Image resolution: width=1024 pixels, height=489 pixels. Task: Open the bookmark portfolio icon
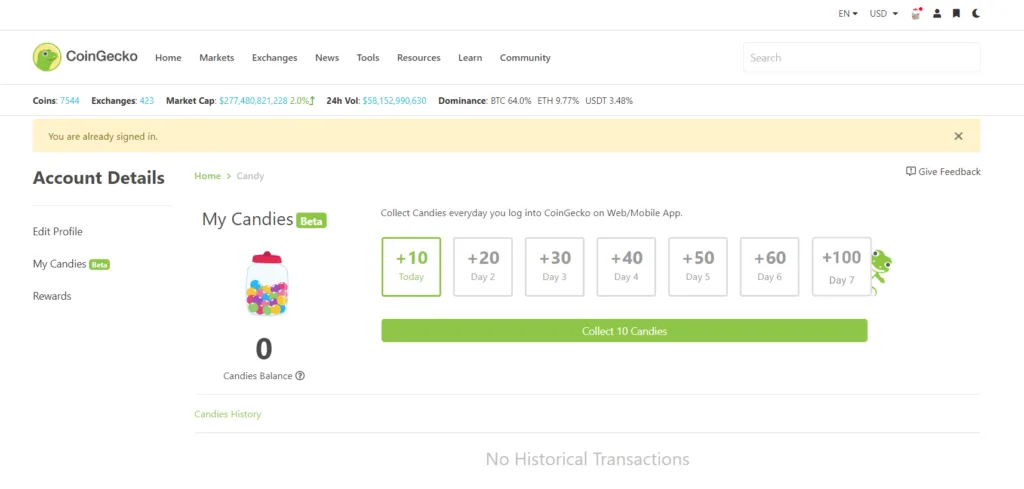coord(956,14)
